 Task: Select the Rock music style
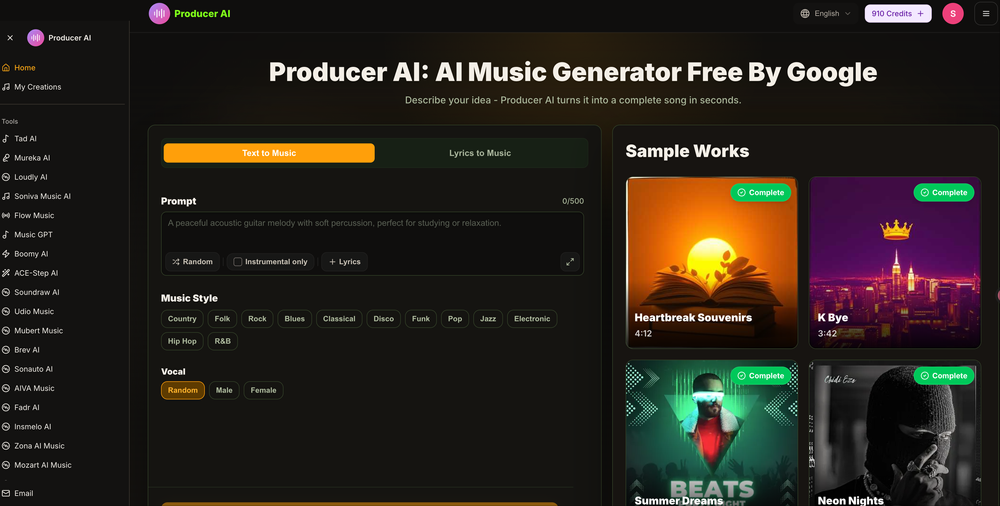point(258,319)
